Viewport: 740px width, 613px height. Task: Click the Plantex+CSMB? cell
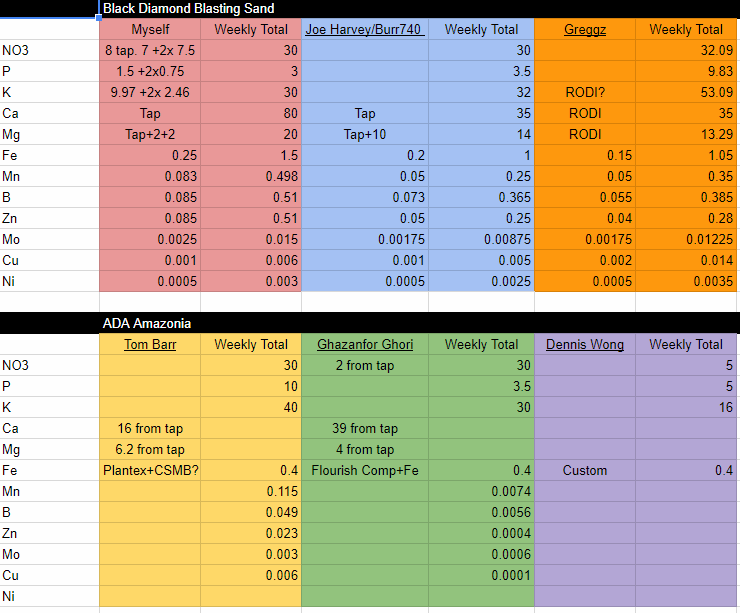[x=150, y=470]
